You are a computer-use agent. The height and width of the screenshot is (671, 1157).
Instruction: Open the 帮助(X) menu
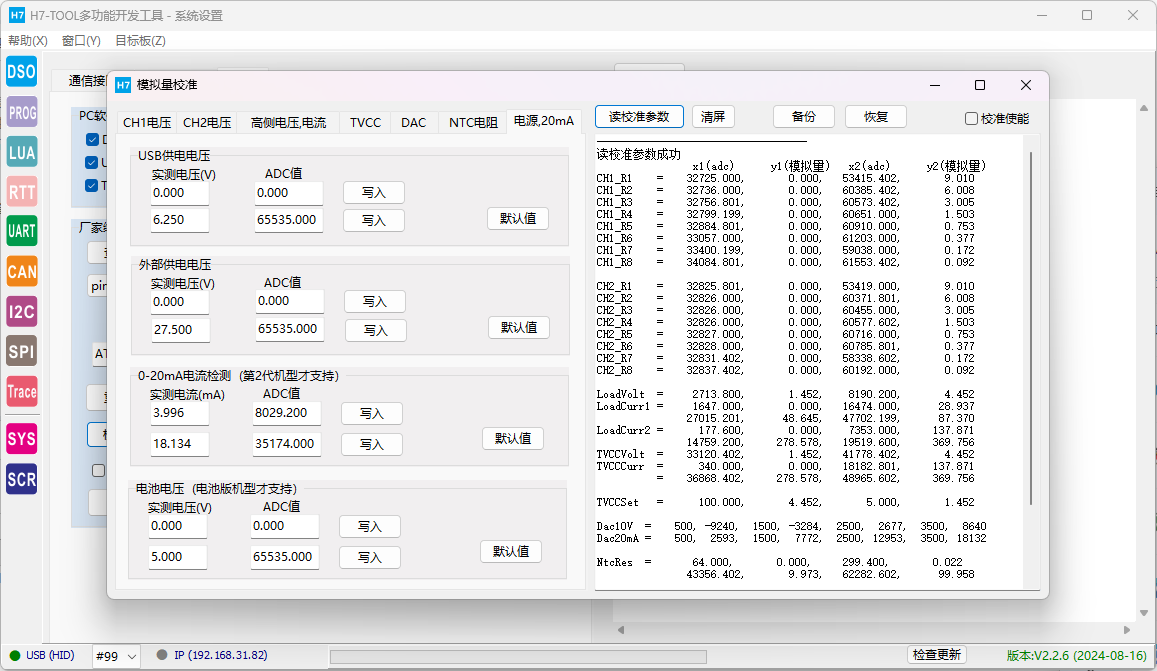point(28,41)
